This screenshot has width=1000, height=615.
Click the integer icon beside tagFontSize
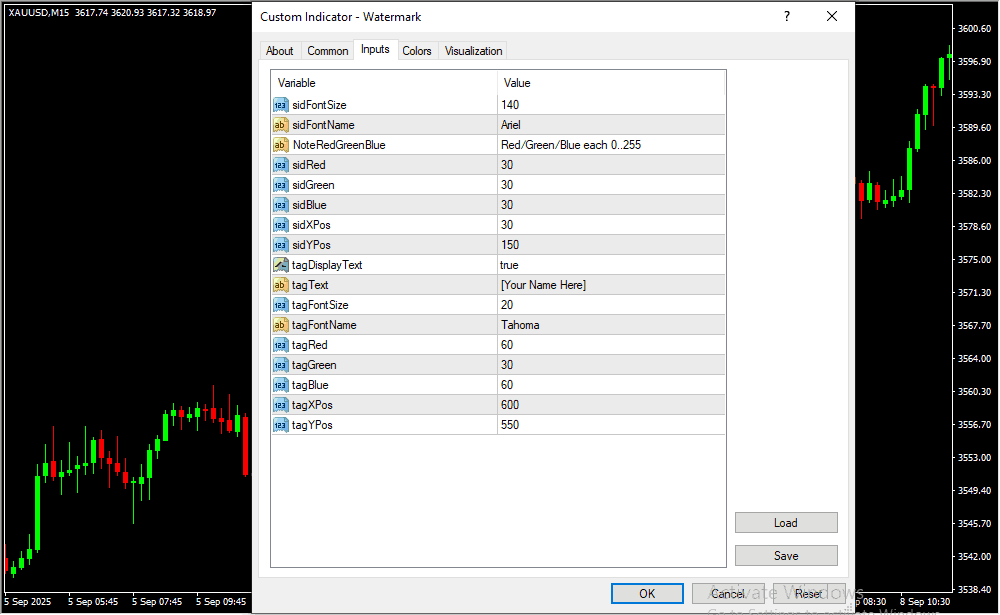pyautogui.click(x=281, y=305)
